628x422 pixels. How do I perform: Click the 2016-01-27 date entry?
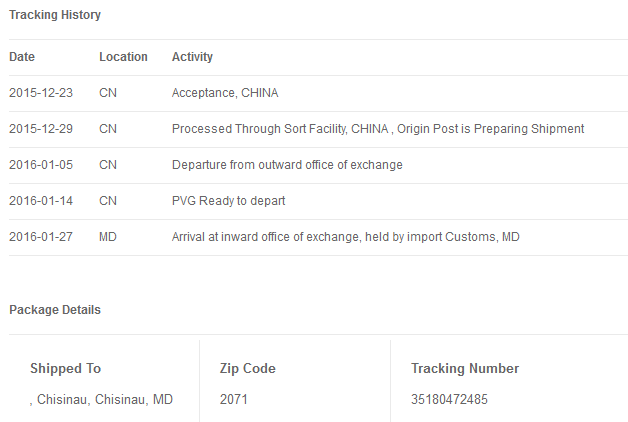pos(41,237)
